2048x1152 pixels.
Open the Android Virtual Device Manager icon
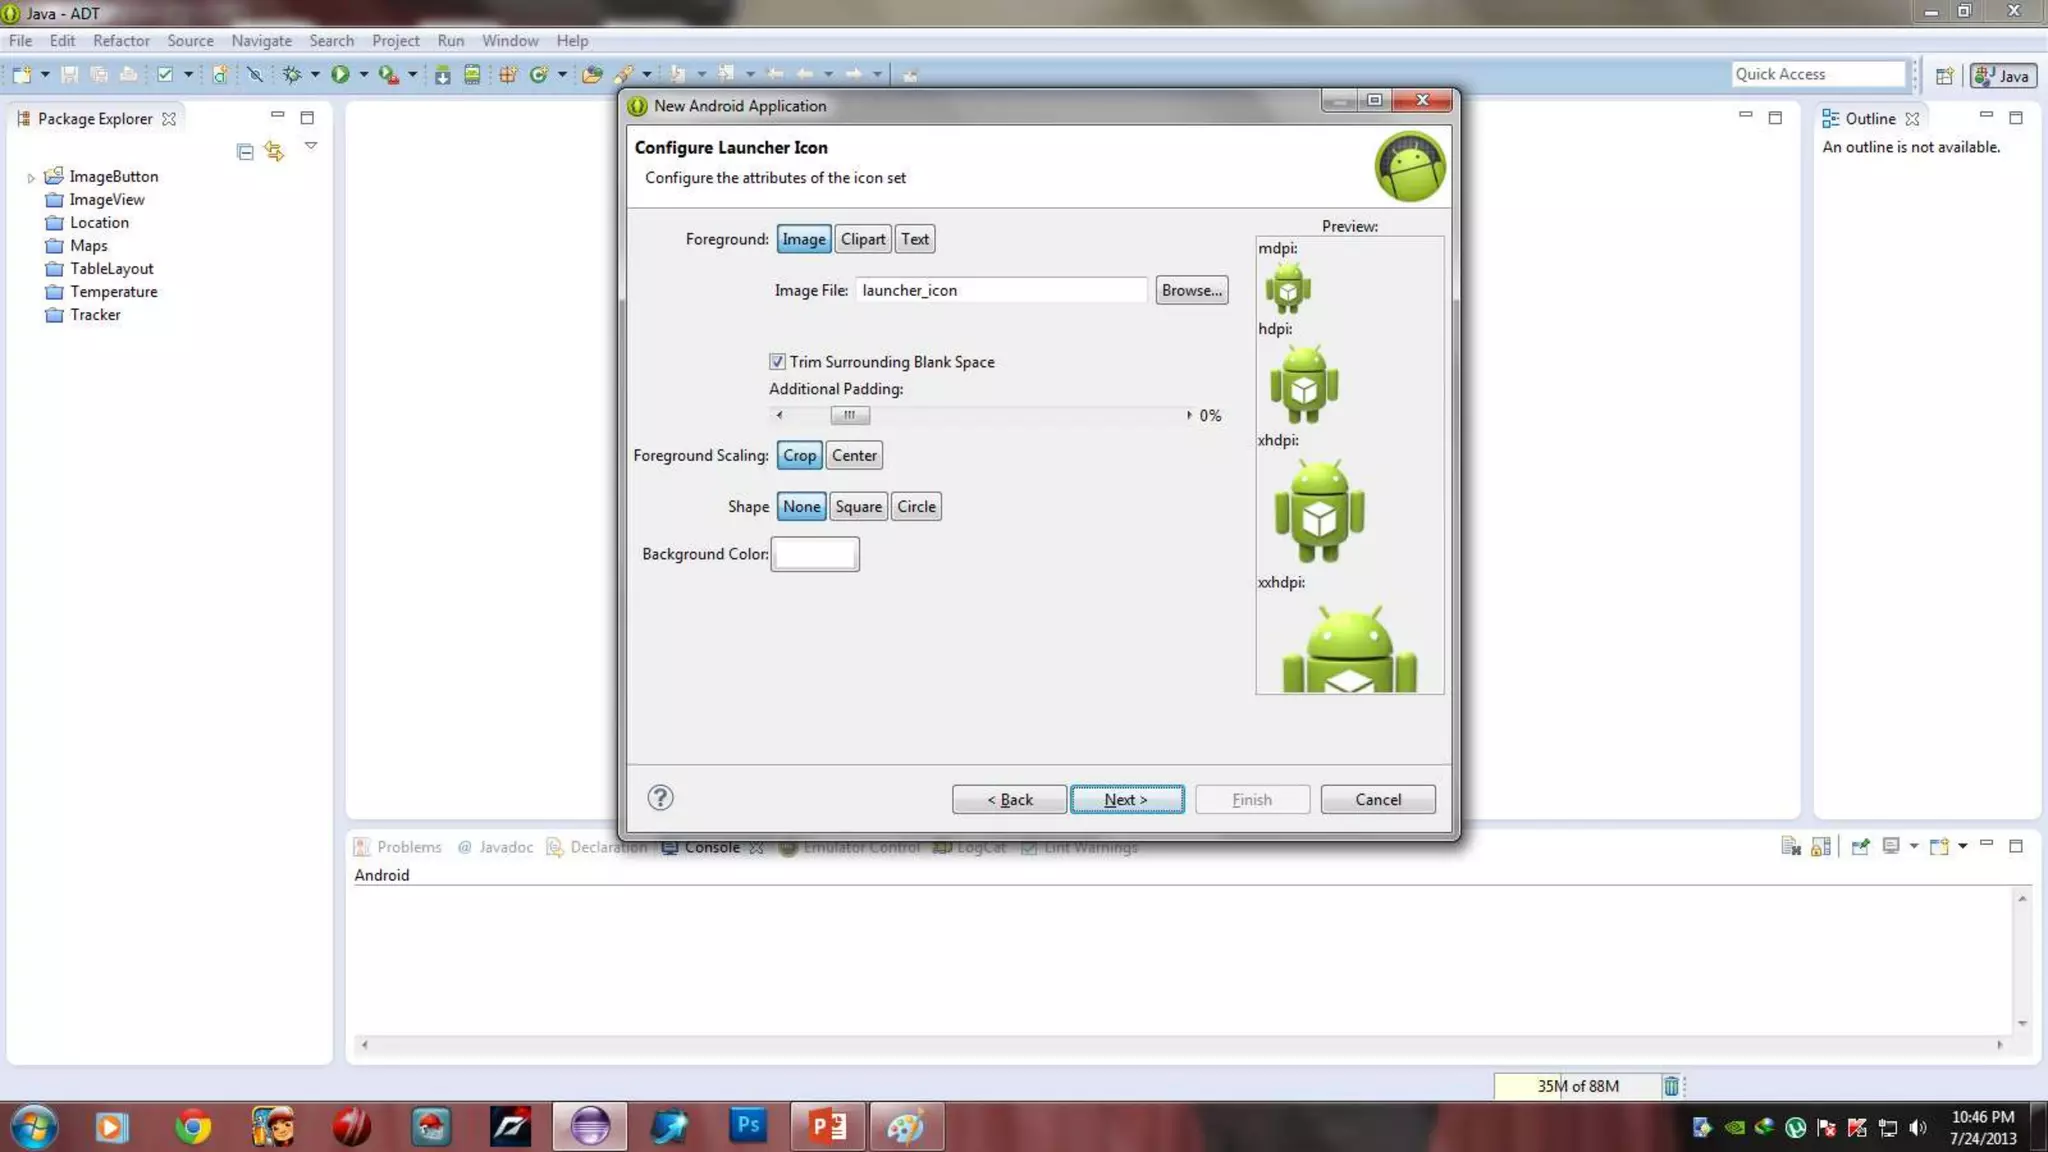coord(472,74)
